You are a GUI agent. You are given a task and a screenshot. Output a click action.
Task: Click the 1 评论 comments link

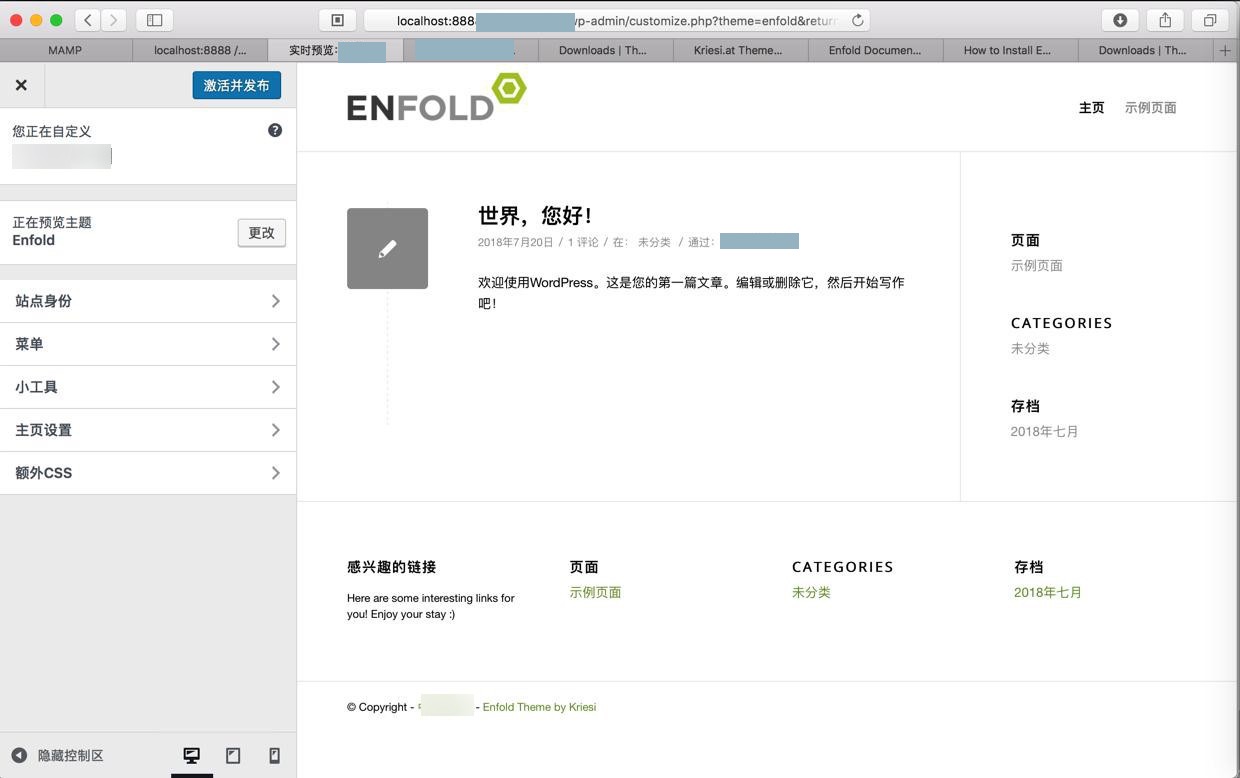(x=583, y=242)
